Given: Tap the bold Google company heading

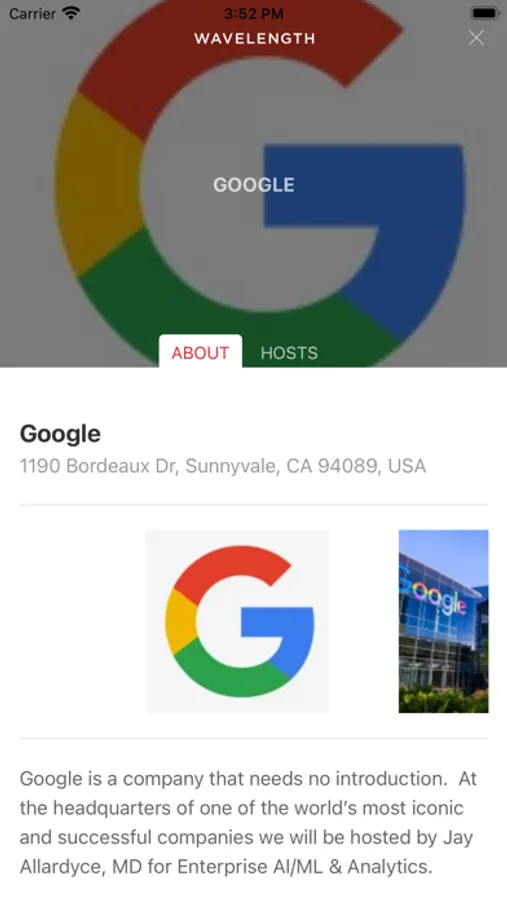Looking at the screenshot, I should pos(60,434).
